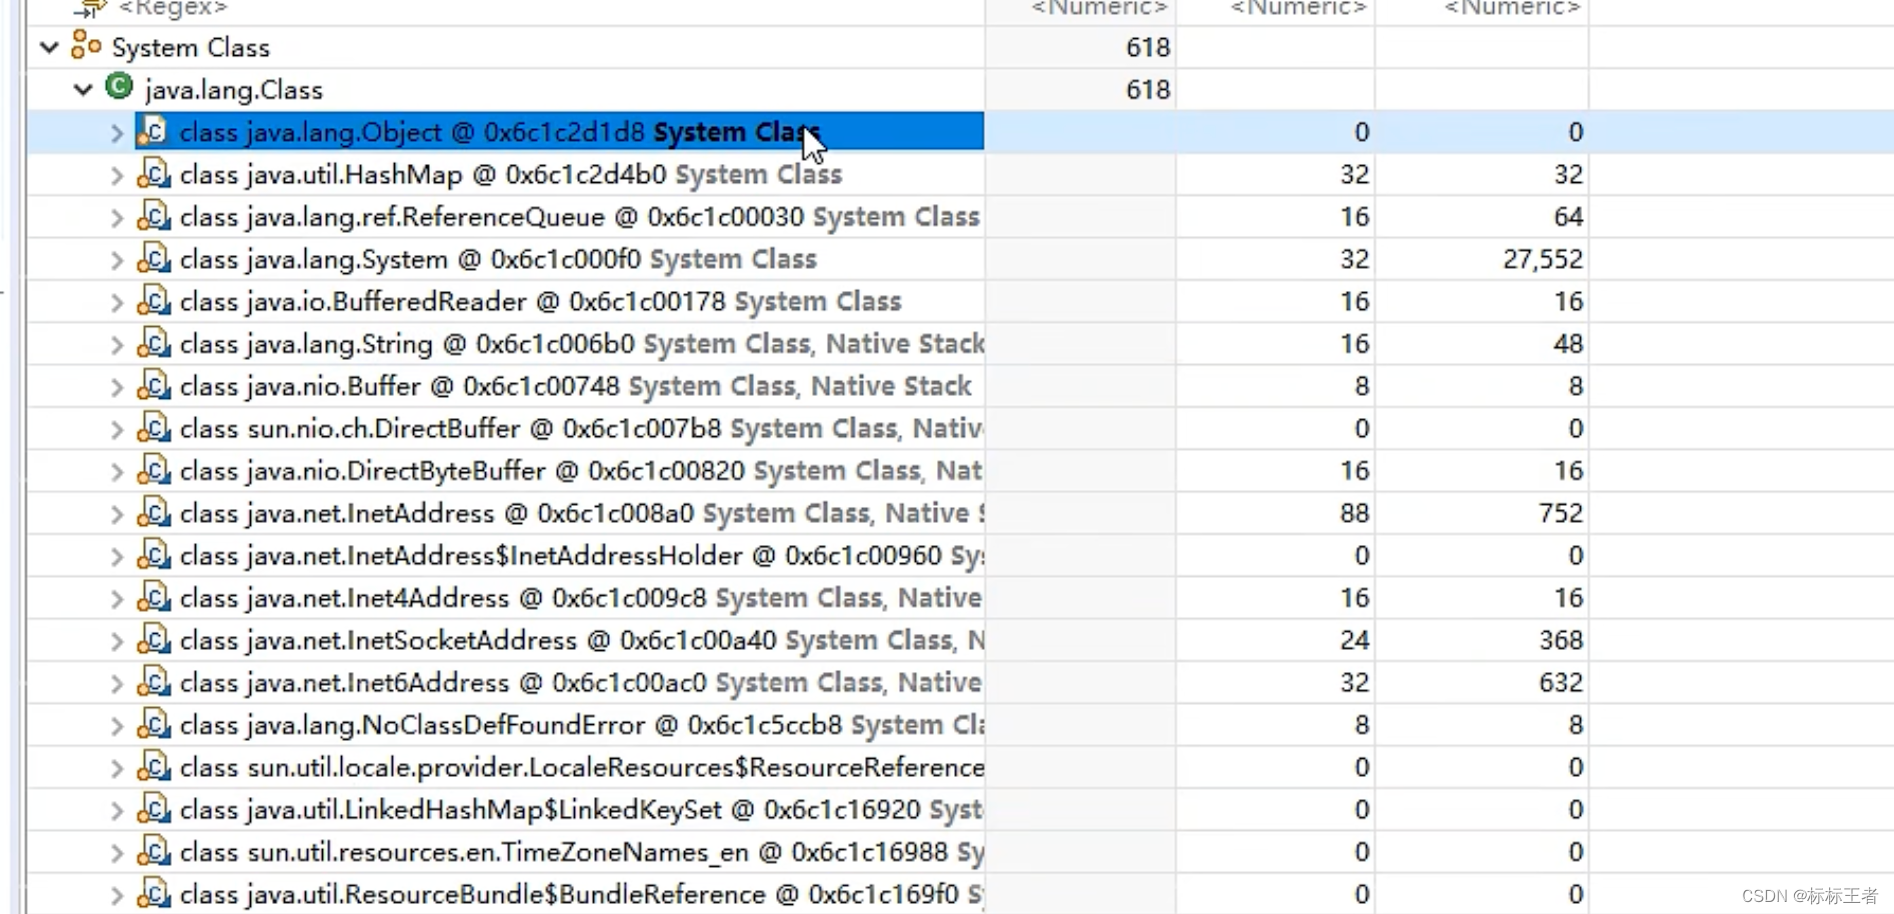The height and width of the screenshot is (914, 1894).
Task: Select class java.io.BufferedReader @ 0x6c1c00178
Action: 540,302
